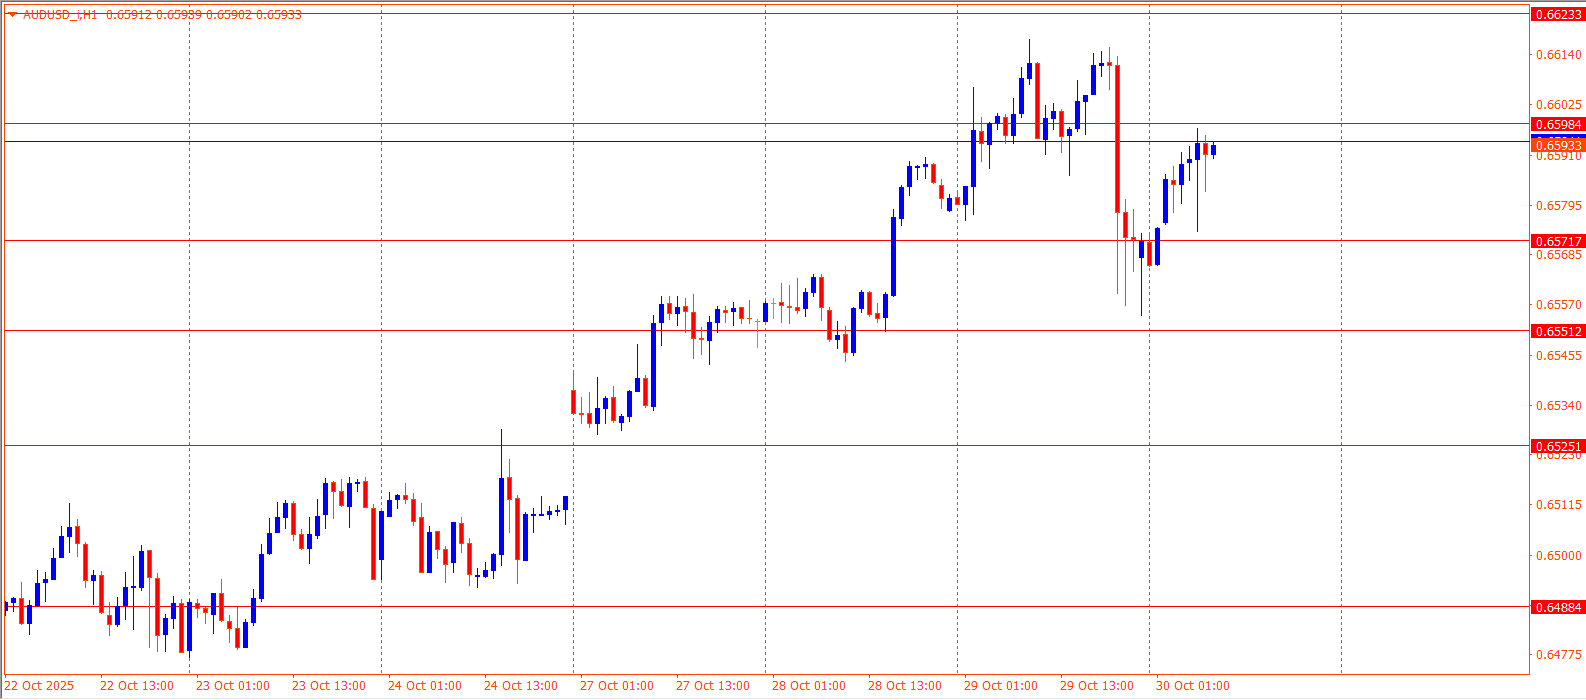The height and width of the screenshot is (700, 1586).
Task: Click the 0.66140 price scale value
Action: [x=1558, y=55]
